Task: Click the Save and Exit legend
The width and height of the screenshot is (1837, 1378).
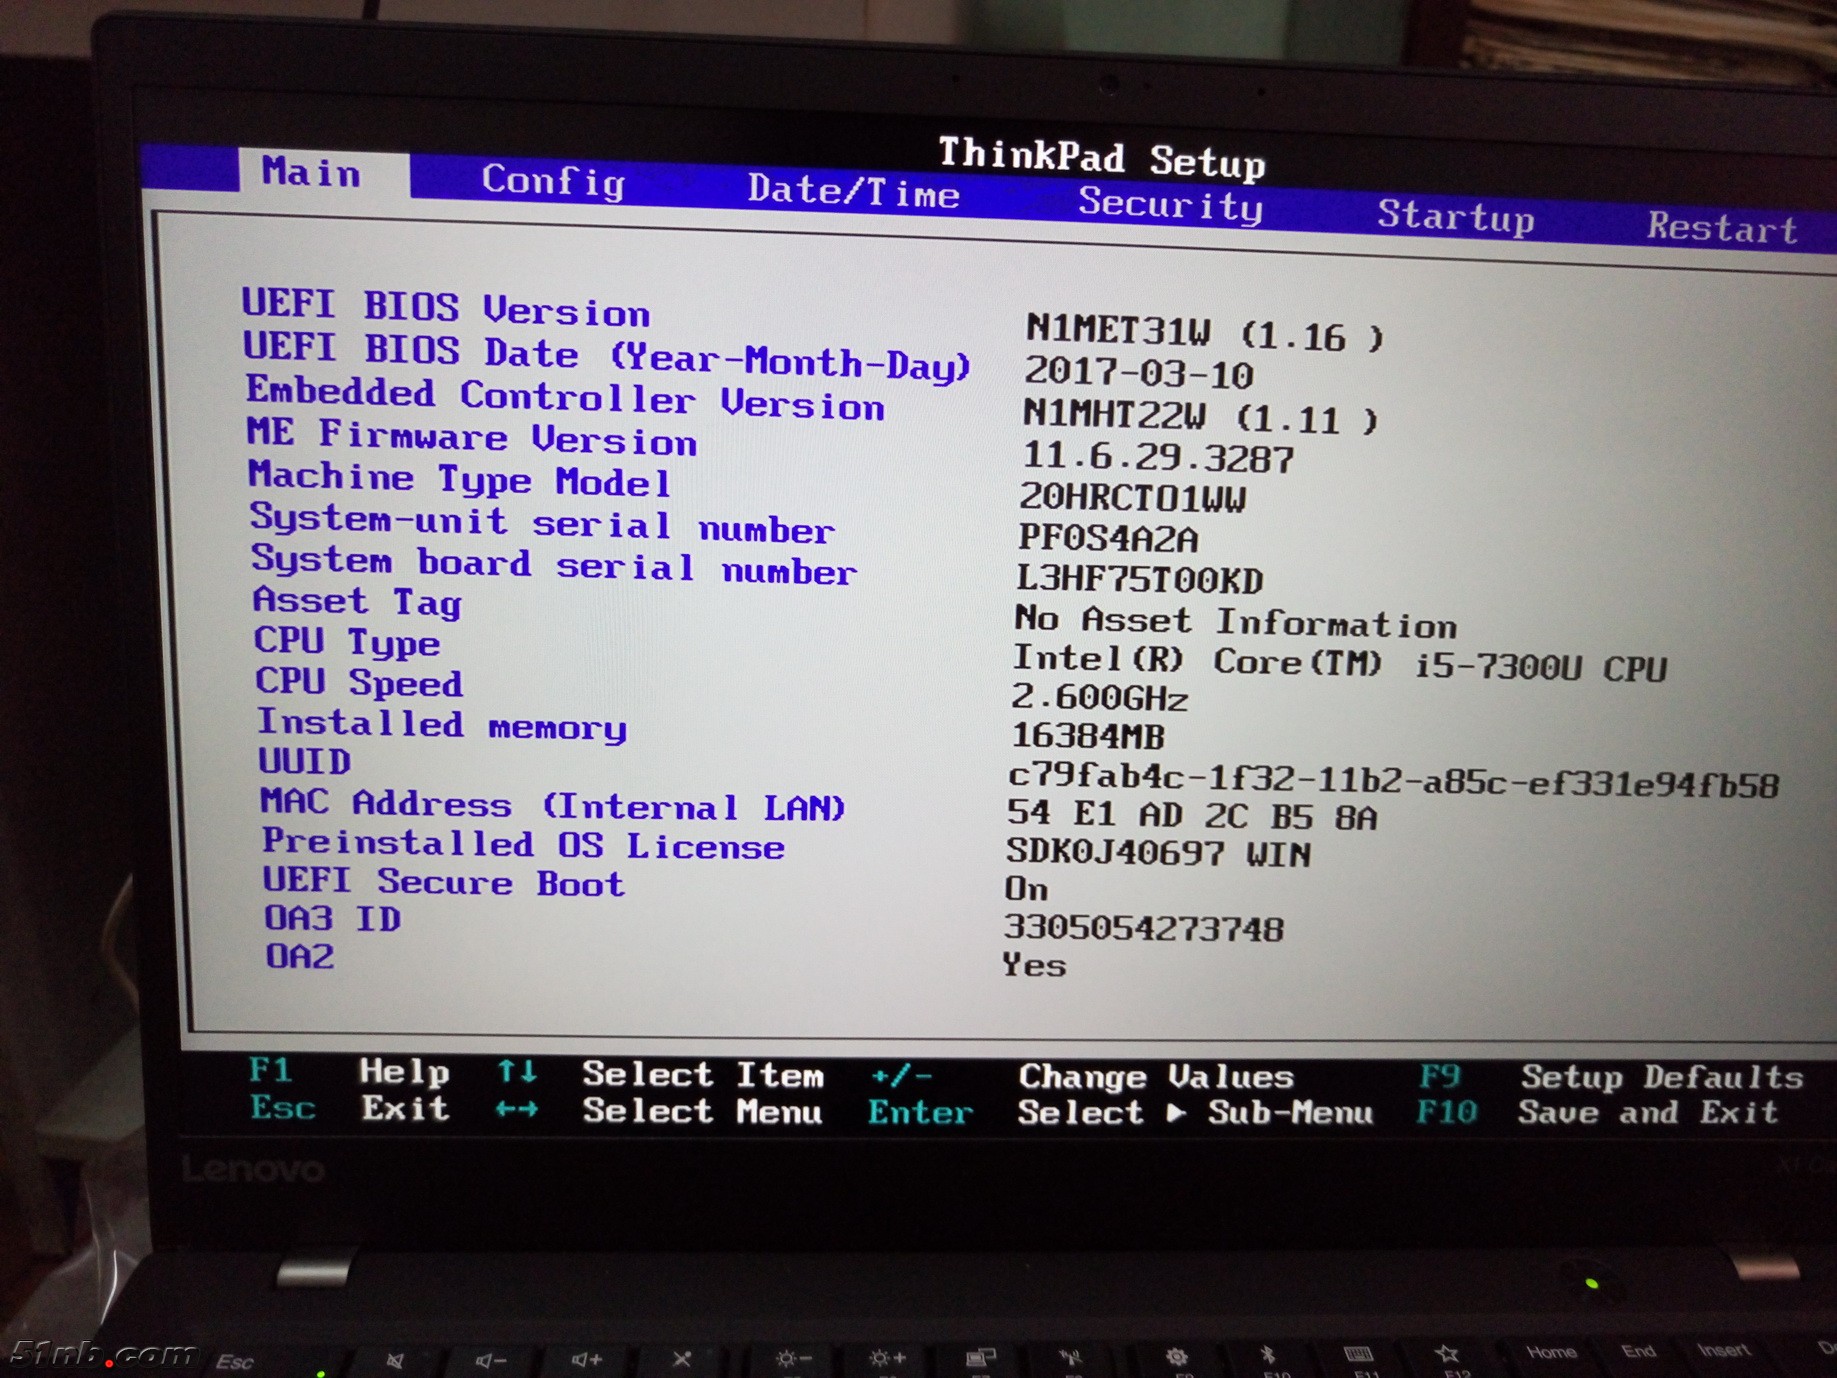Action: pyautogui.click(x=1648, y=1113)
